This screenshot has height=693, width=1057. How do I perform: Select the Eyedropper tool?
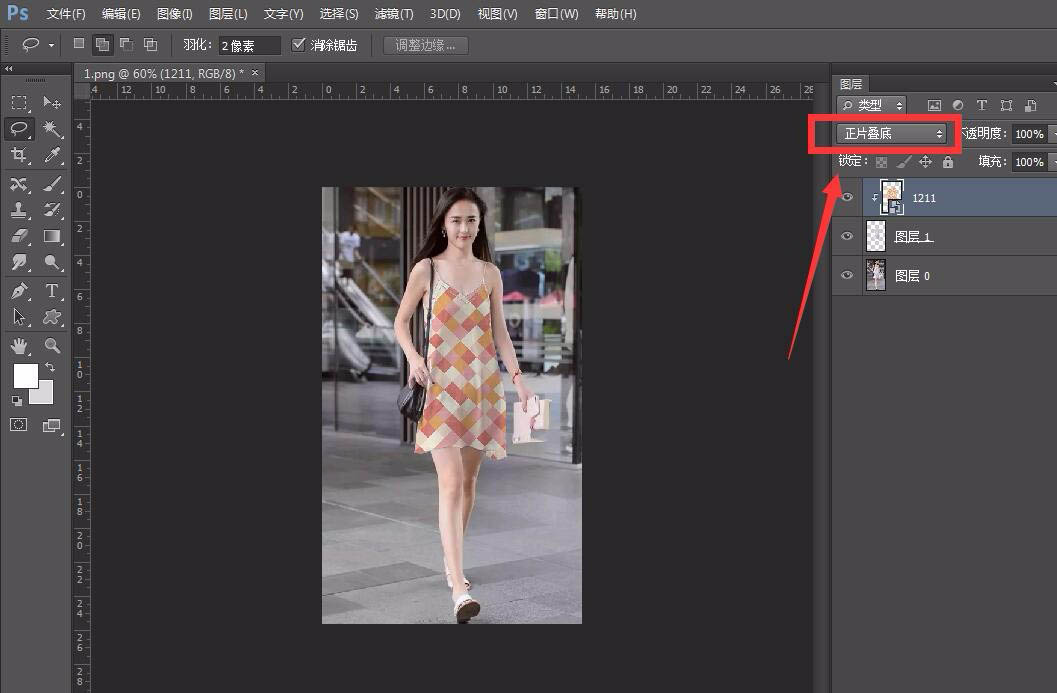click(x=52, y=155)
